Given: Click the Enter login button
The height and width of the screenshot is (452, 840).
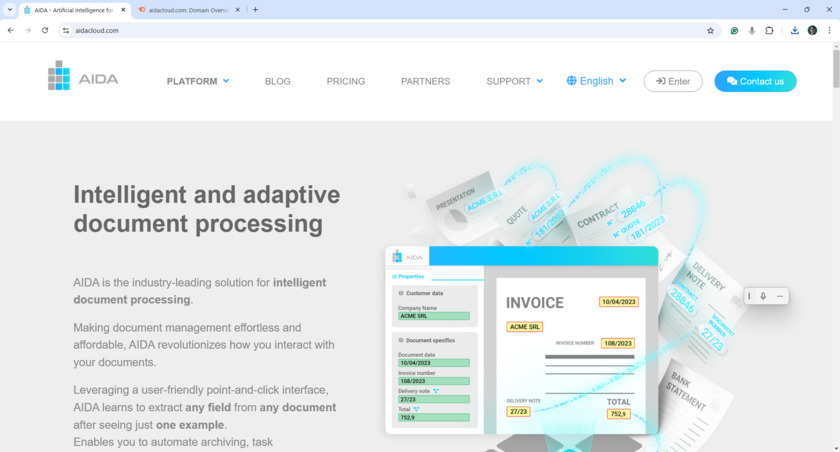Looking at the screenshot, I should tap(673, 81).
